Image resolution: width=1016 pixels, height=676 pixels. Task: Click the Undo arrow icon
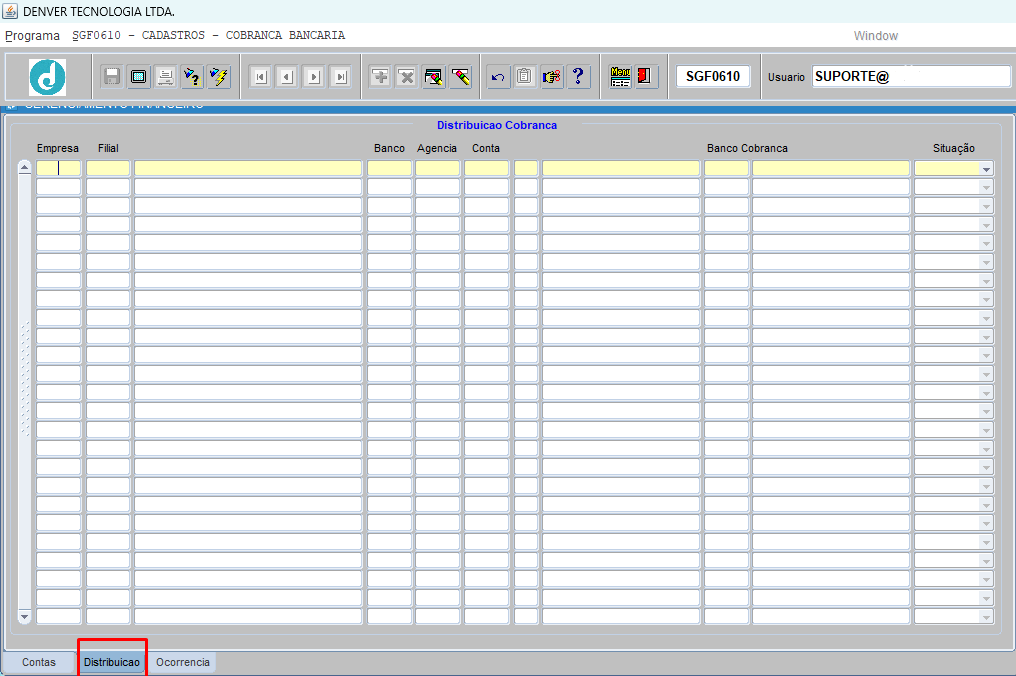tap(498, 77)
